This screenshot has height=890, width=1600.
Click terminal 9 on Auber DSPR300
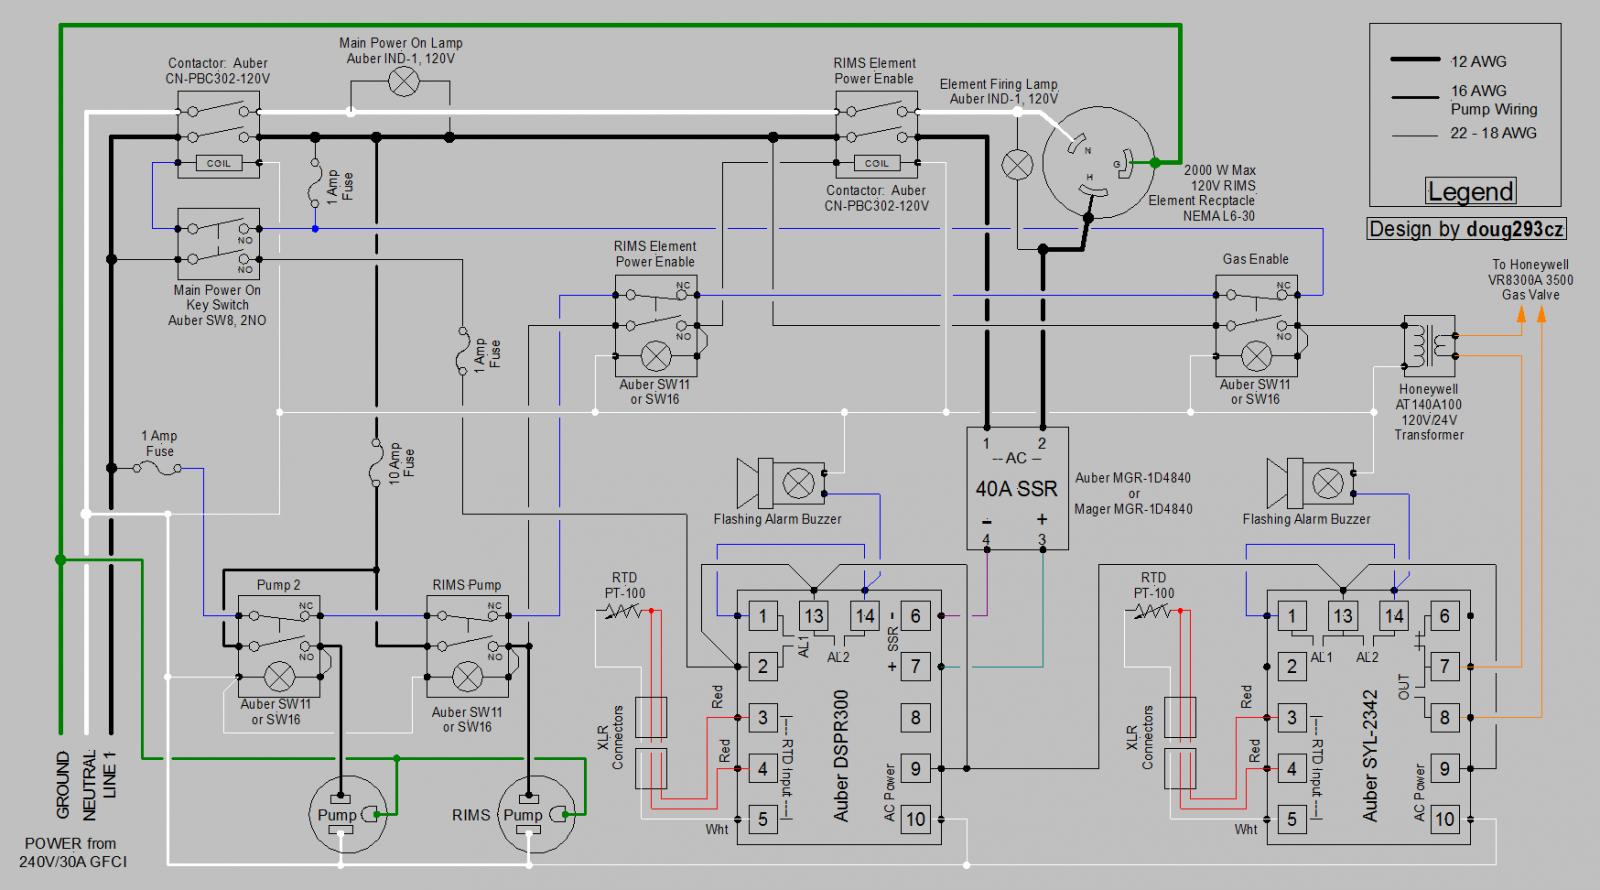coord(914,768)
